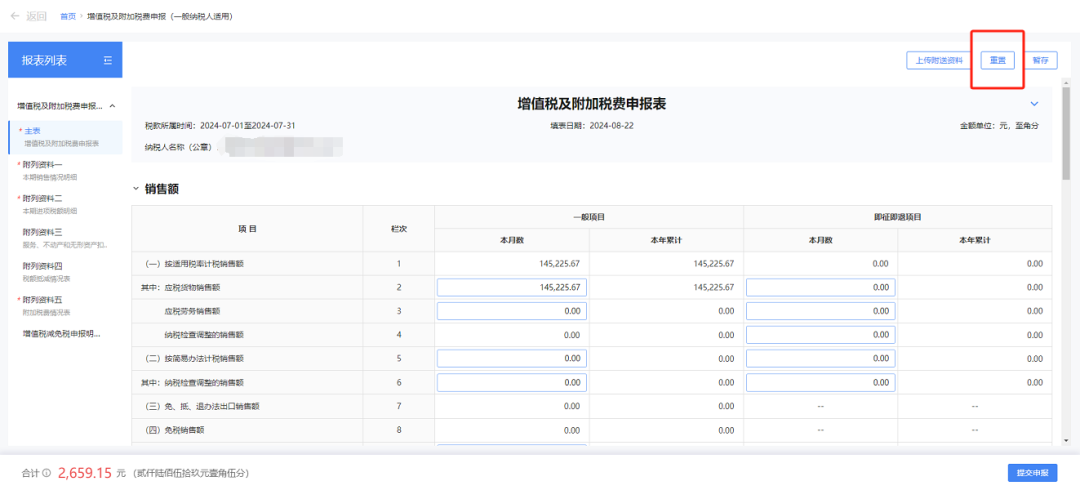Collapse the 销售额 section

(x=136, y=188)
